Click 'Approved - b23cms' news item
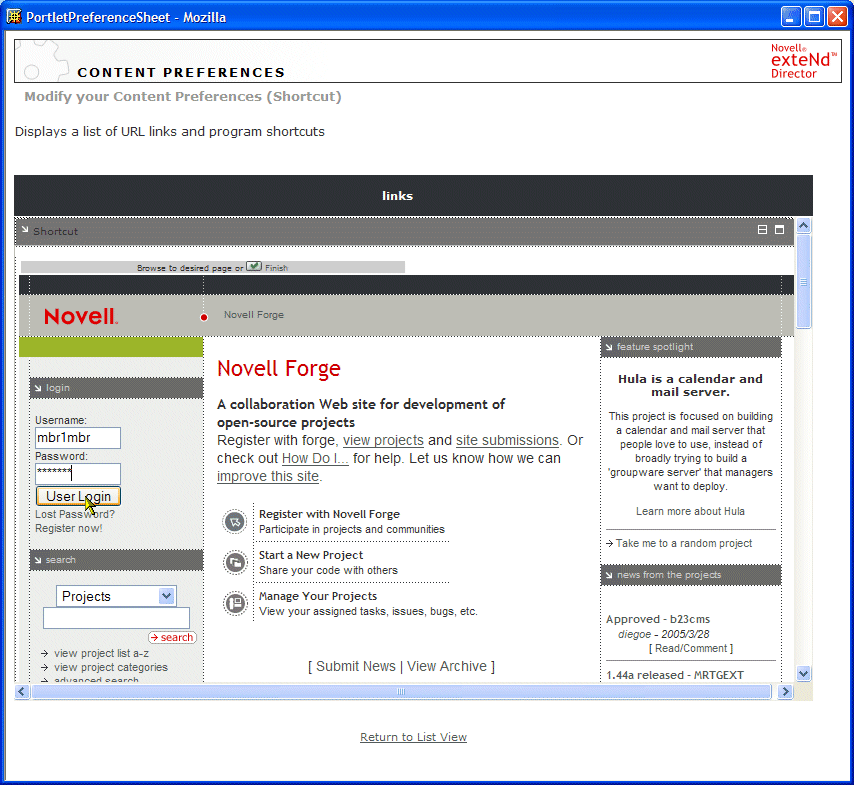The height and width of the screenshot is (785, 854). (658, 619)
